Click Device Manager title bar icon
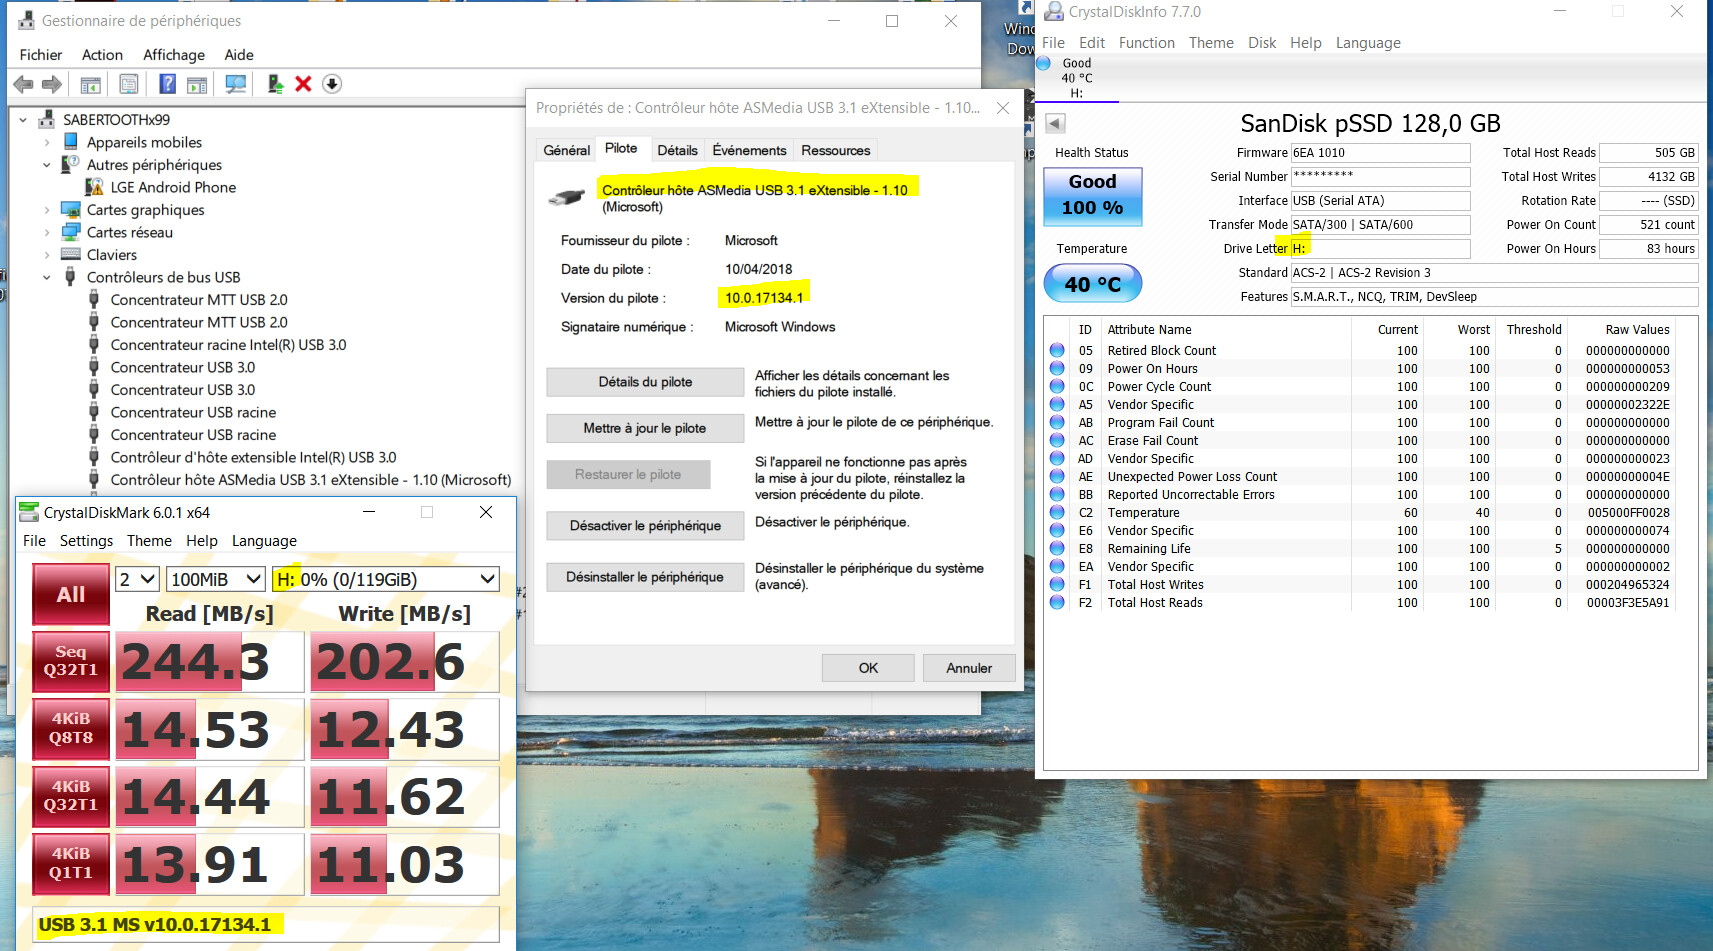The width and height of the screenshot is (1713, 951). pos(26,21)
